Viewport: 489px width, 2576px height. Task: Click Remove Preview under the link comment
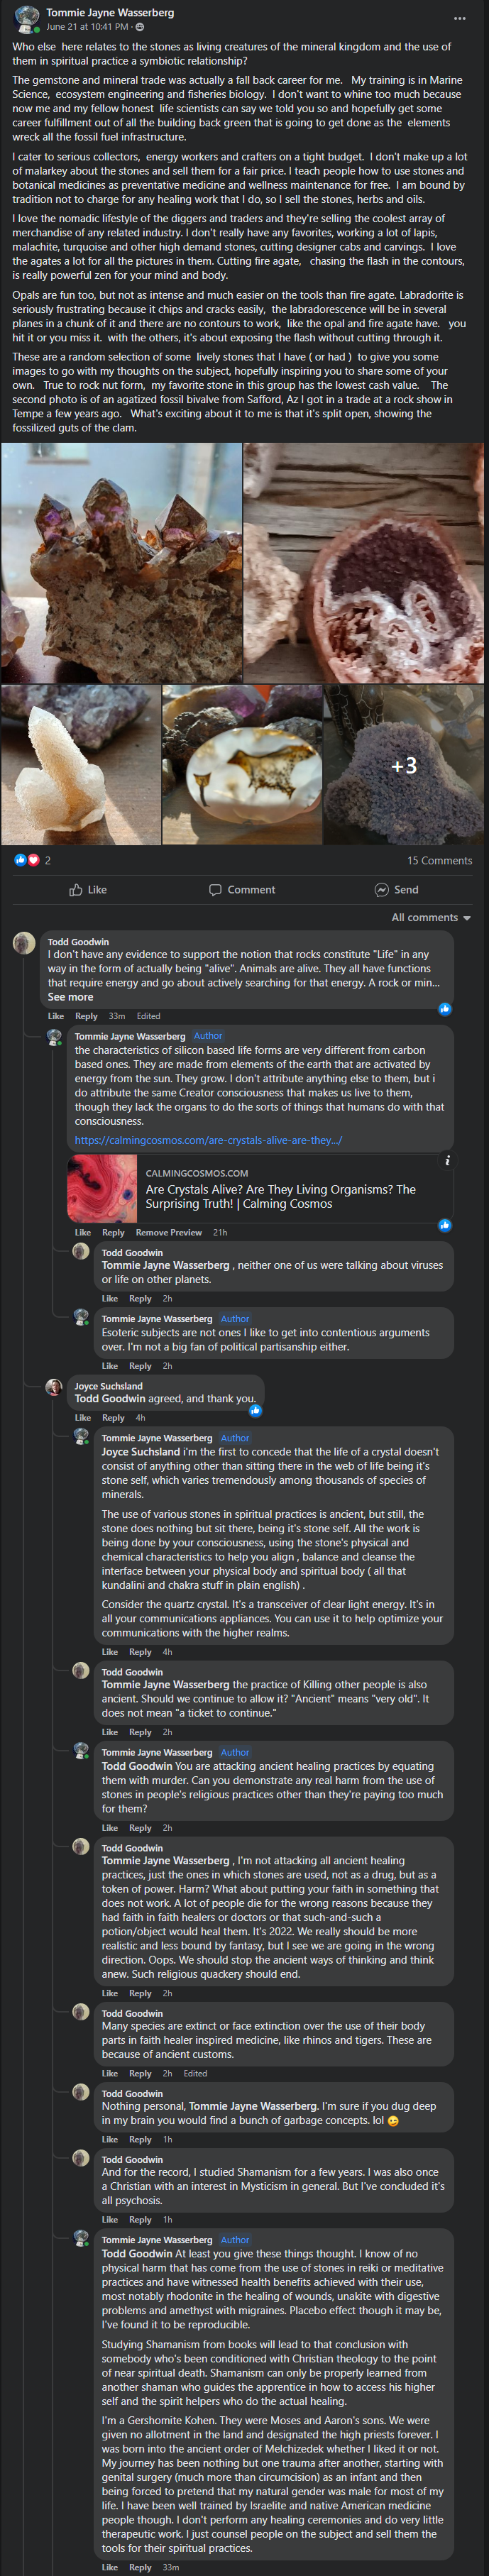pos(168,1232)
